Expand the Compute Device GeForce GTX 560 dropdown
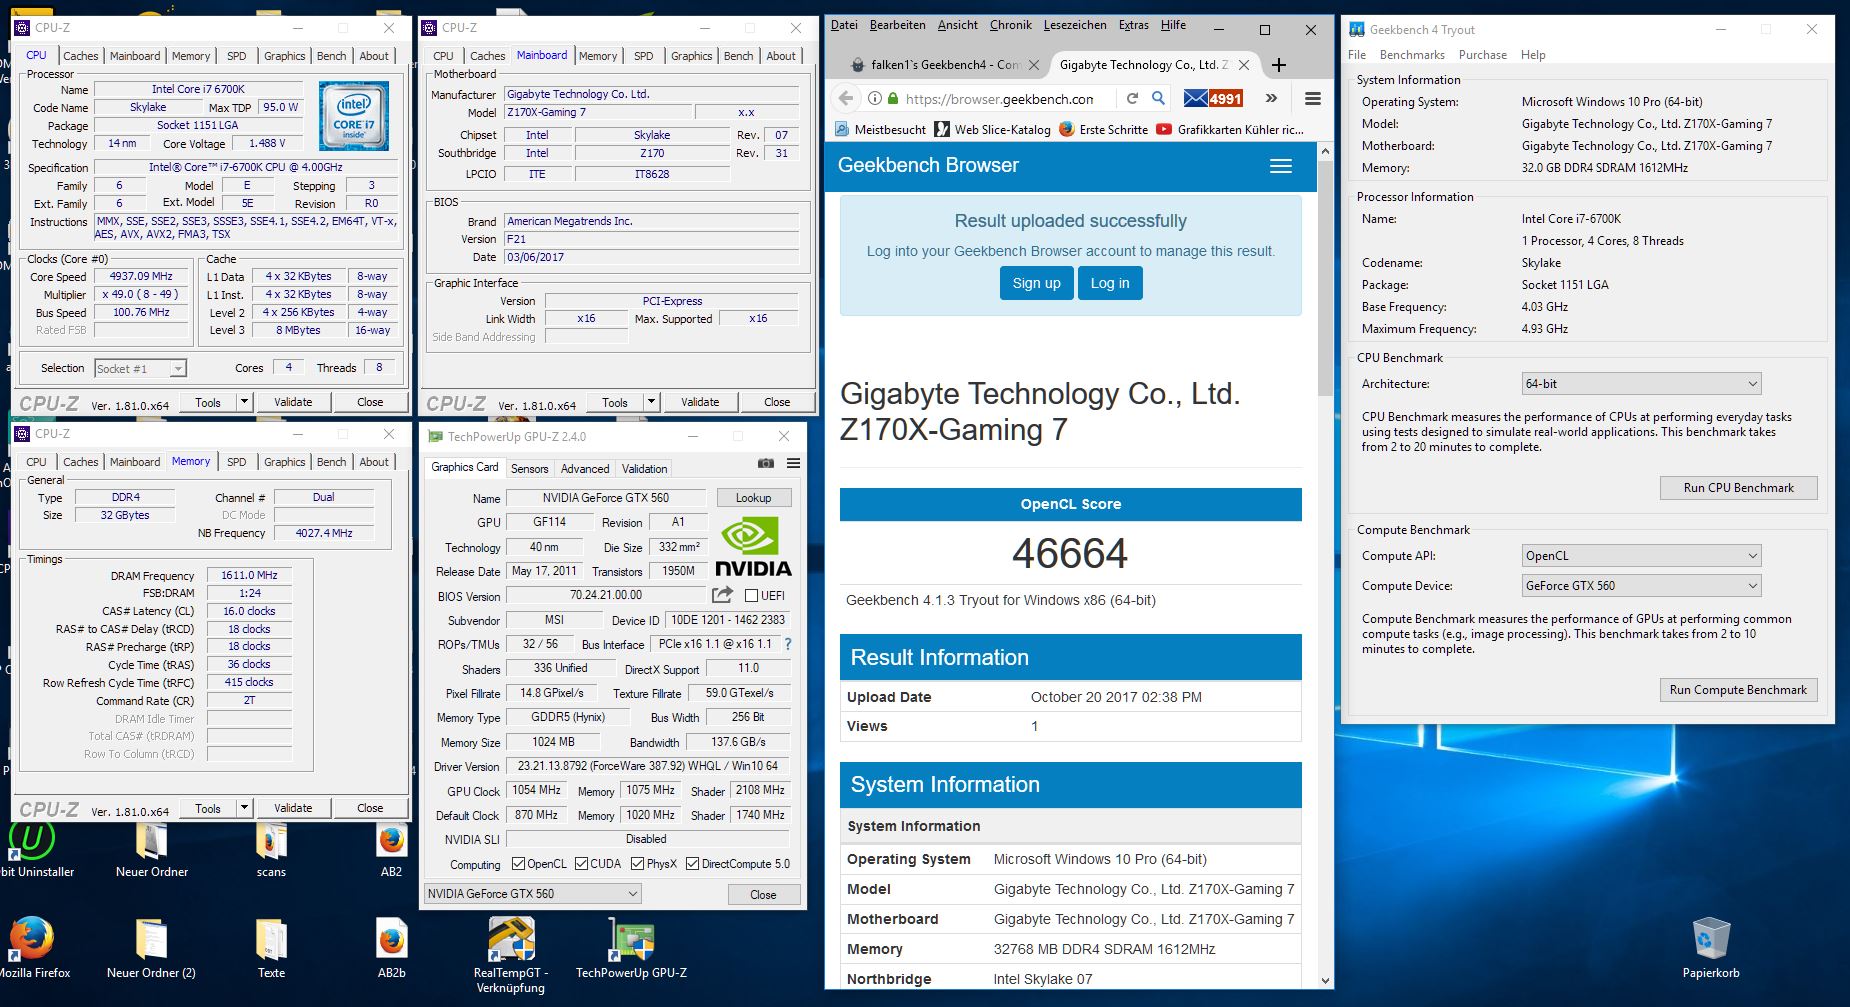Image resolution: width=1850 pixels, height=1007 pixels. (x=1641, y=586)
